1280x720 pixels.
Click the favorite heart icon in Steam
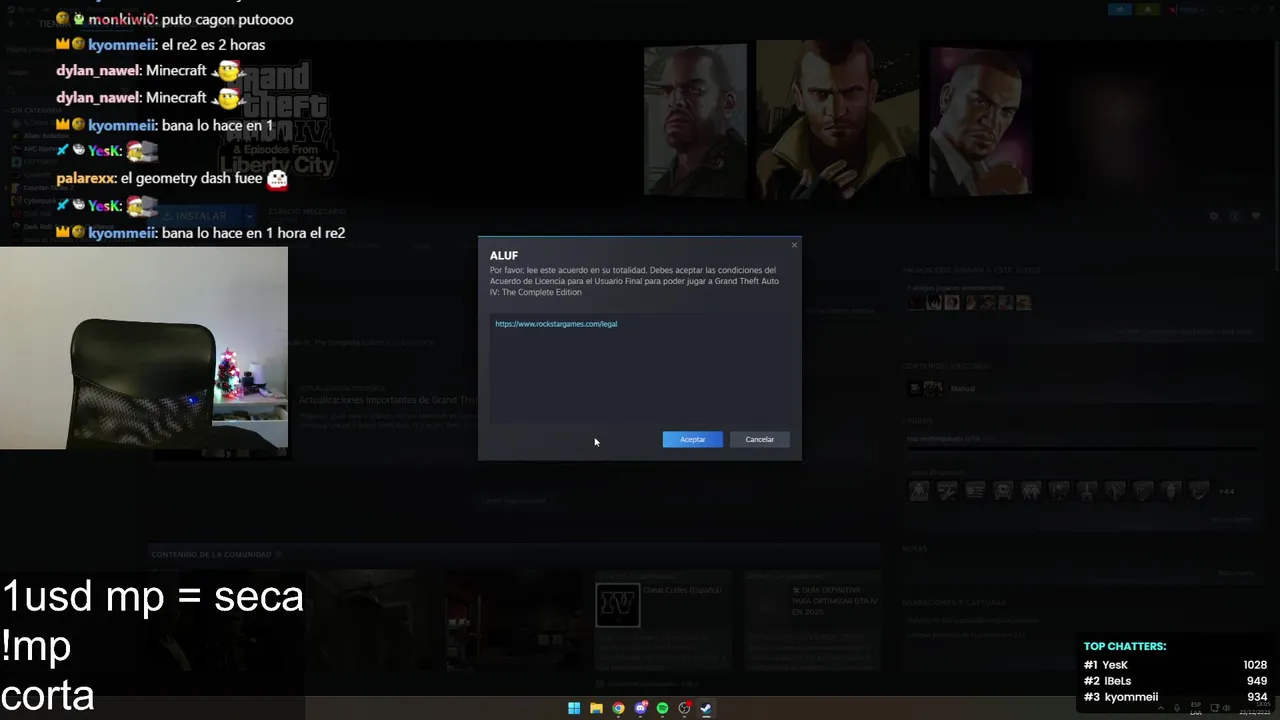pyautogui.click(x=1256, y=216)
